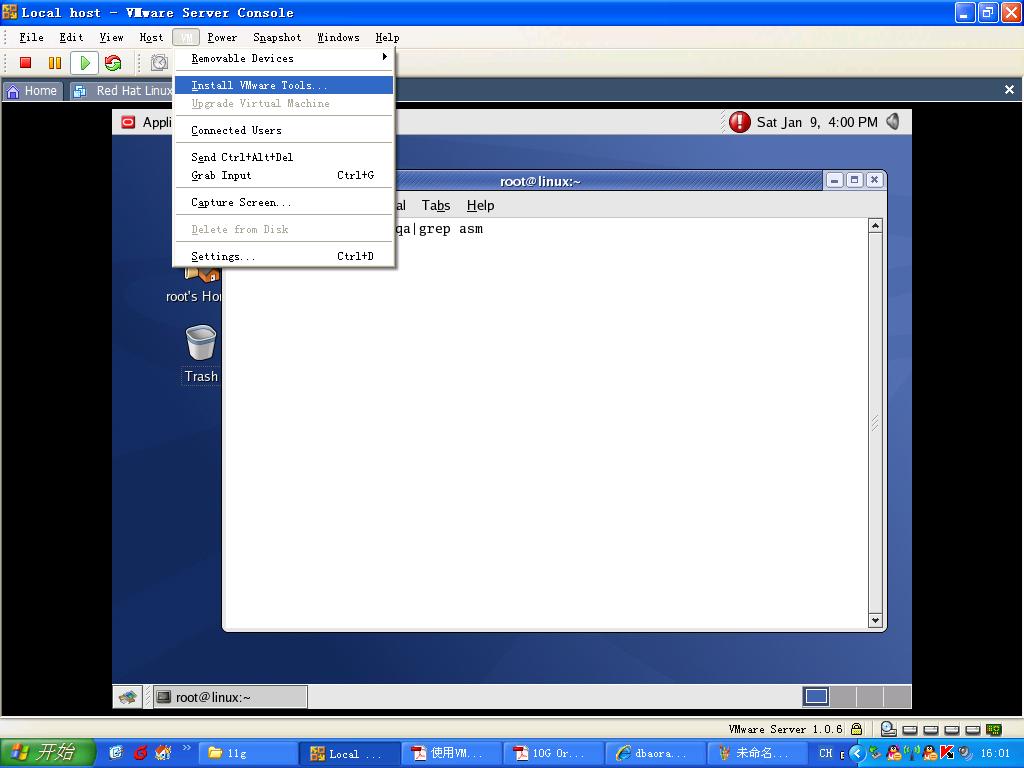Open the Windows menu
This screenshot has height=768, width=1024.
pos(338,37)
